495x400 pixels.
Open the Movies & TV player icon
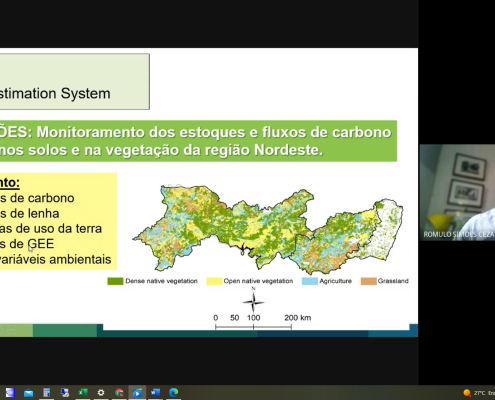[137, 393]
